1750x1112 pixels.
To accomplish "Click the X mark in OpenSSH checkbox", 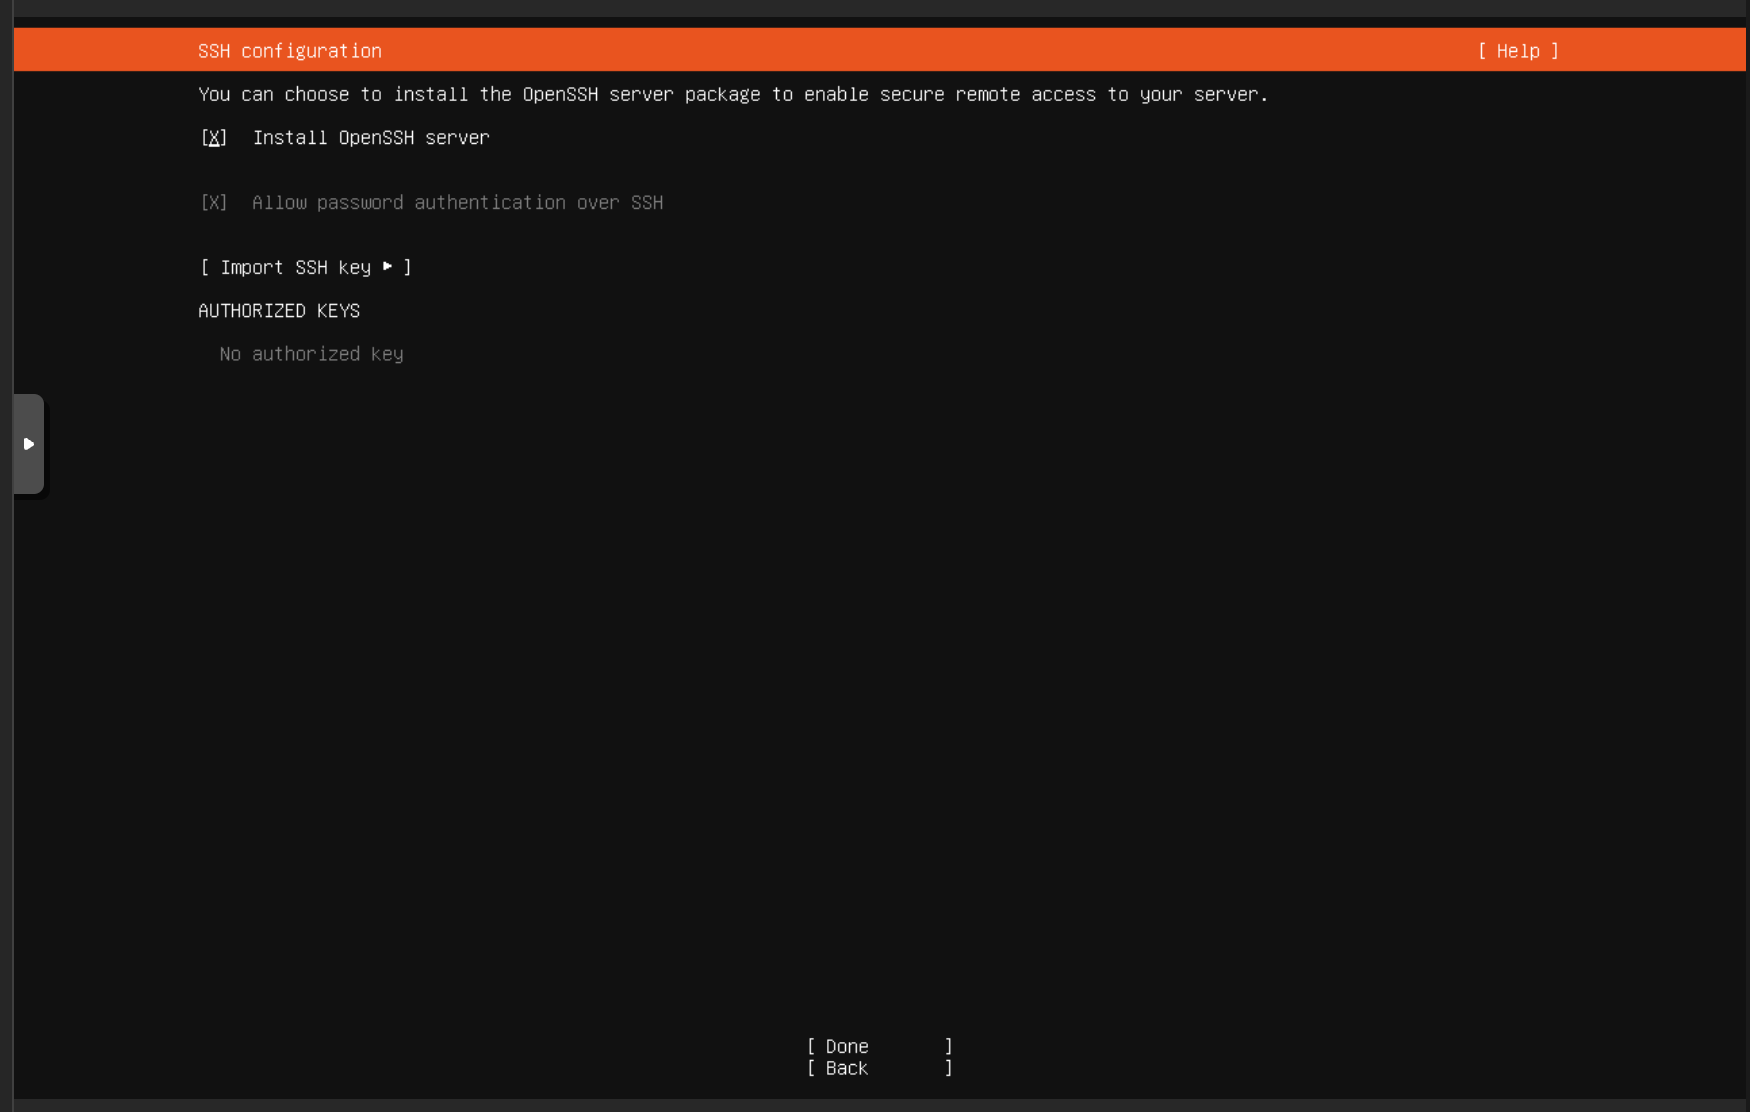I will tap(214, 138).
